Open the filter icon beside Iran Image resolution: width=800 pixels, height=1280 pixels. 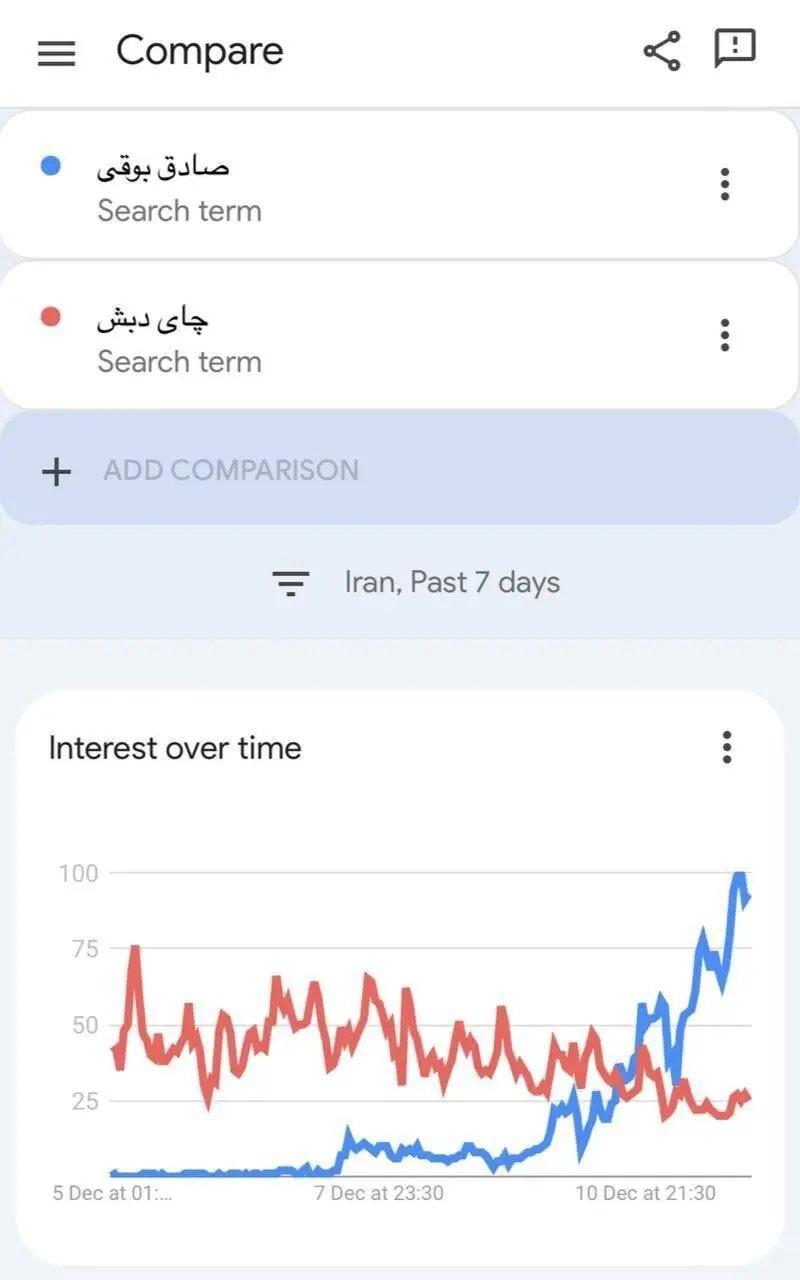pyautogui.click(x=291, y=583)
